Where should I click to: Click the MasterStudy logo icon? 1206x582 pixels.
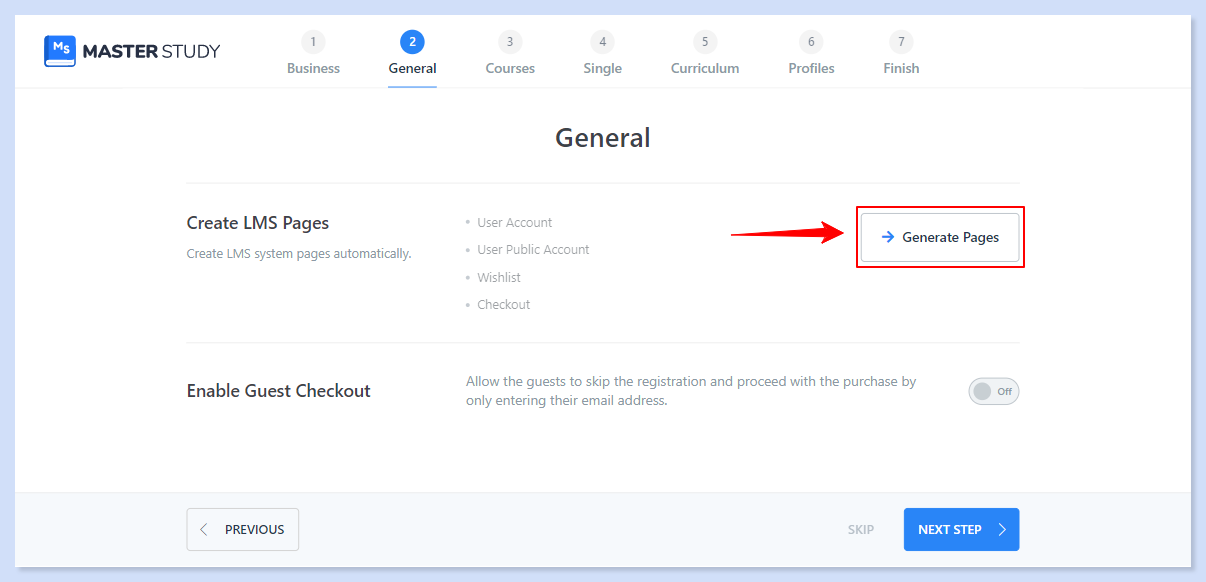[x=60, y=51]
